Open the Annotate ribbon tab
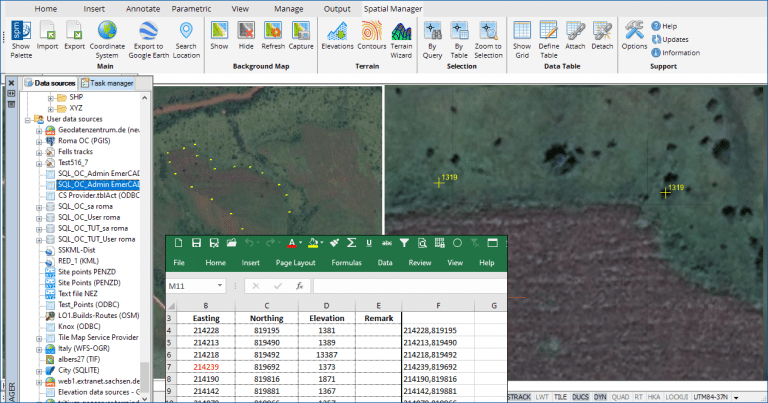The image size is (768, 403). click(143, 9)
